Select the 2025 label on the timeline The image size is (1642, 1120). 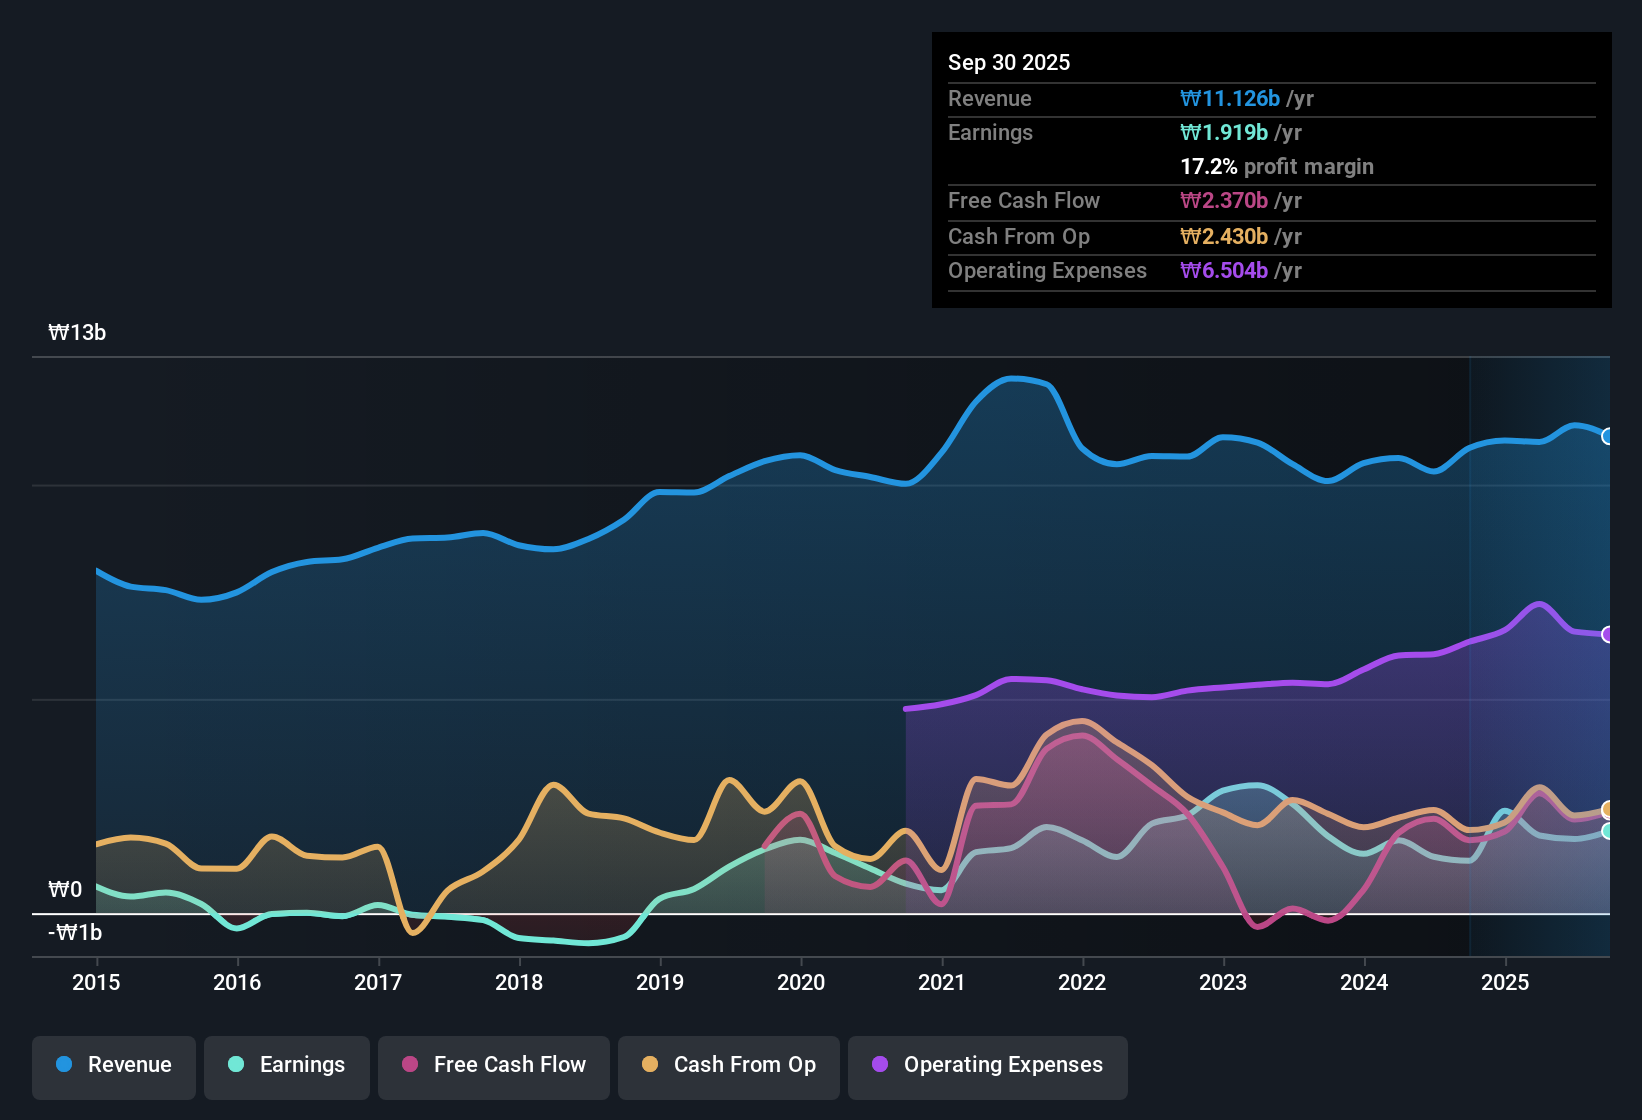(1507, 983)
